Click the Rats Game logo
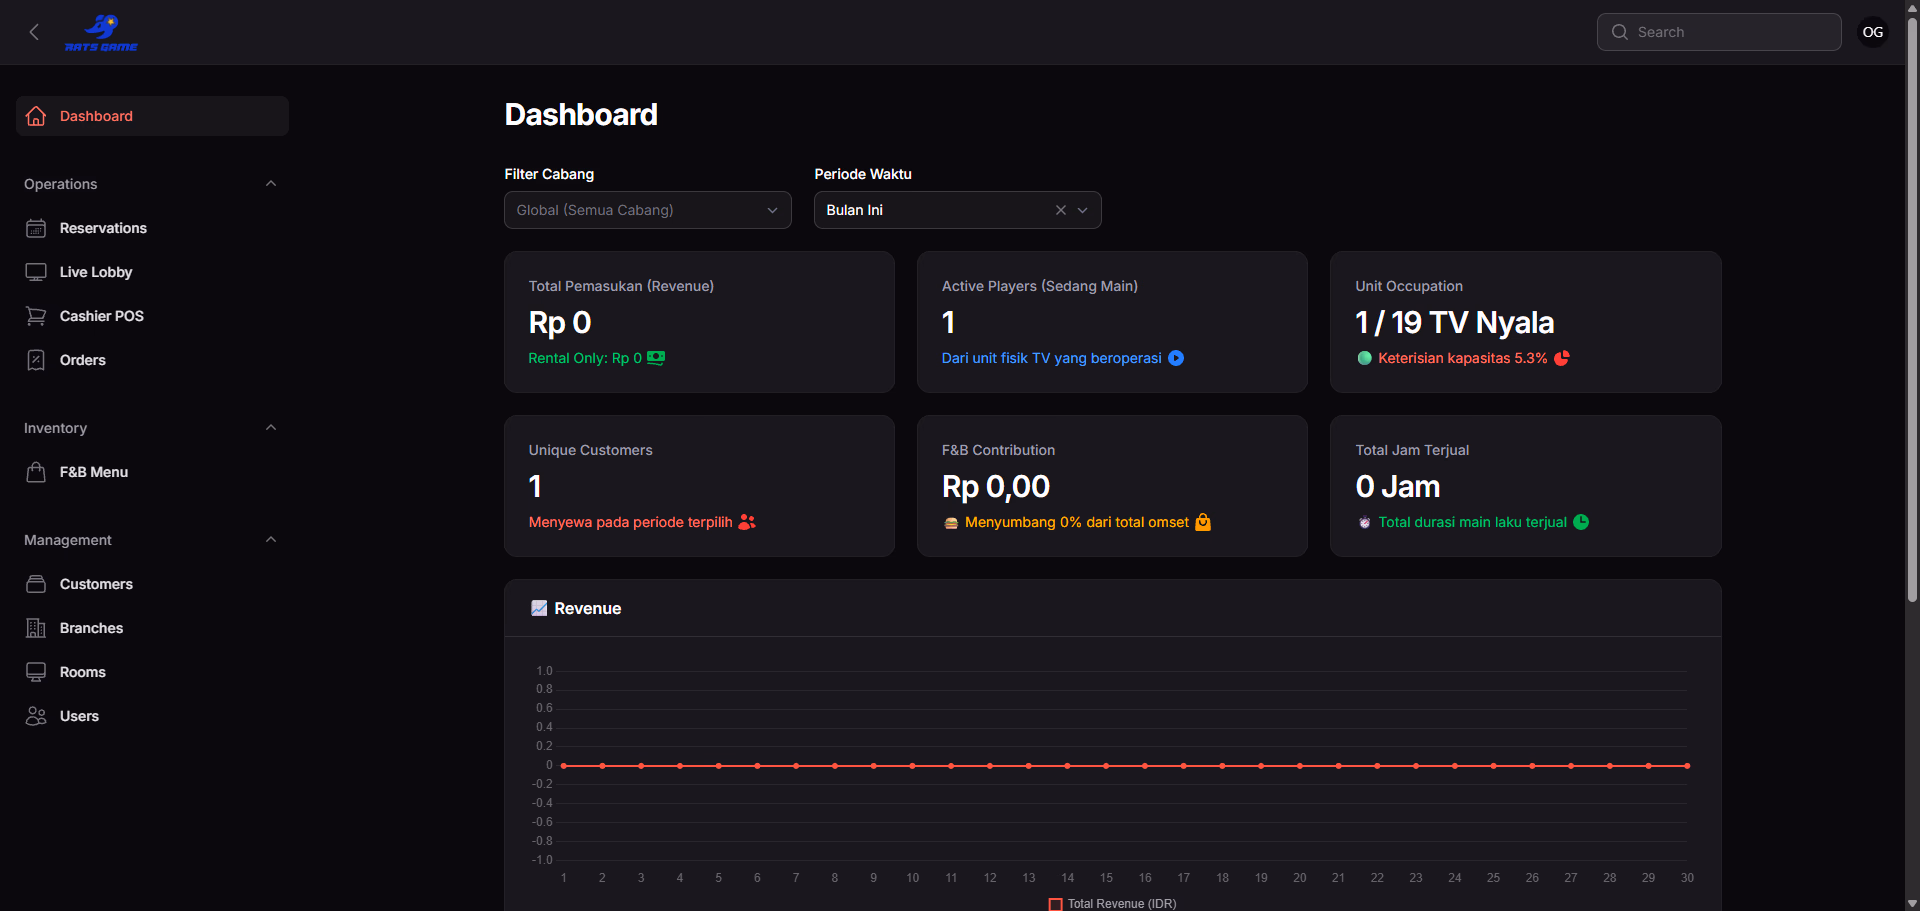 point(101,32)
